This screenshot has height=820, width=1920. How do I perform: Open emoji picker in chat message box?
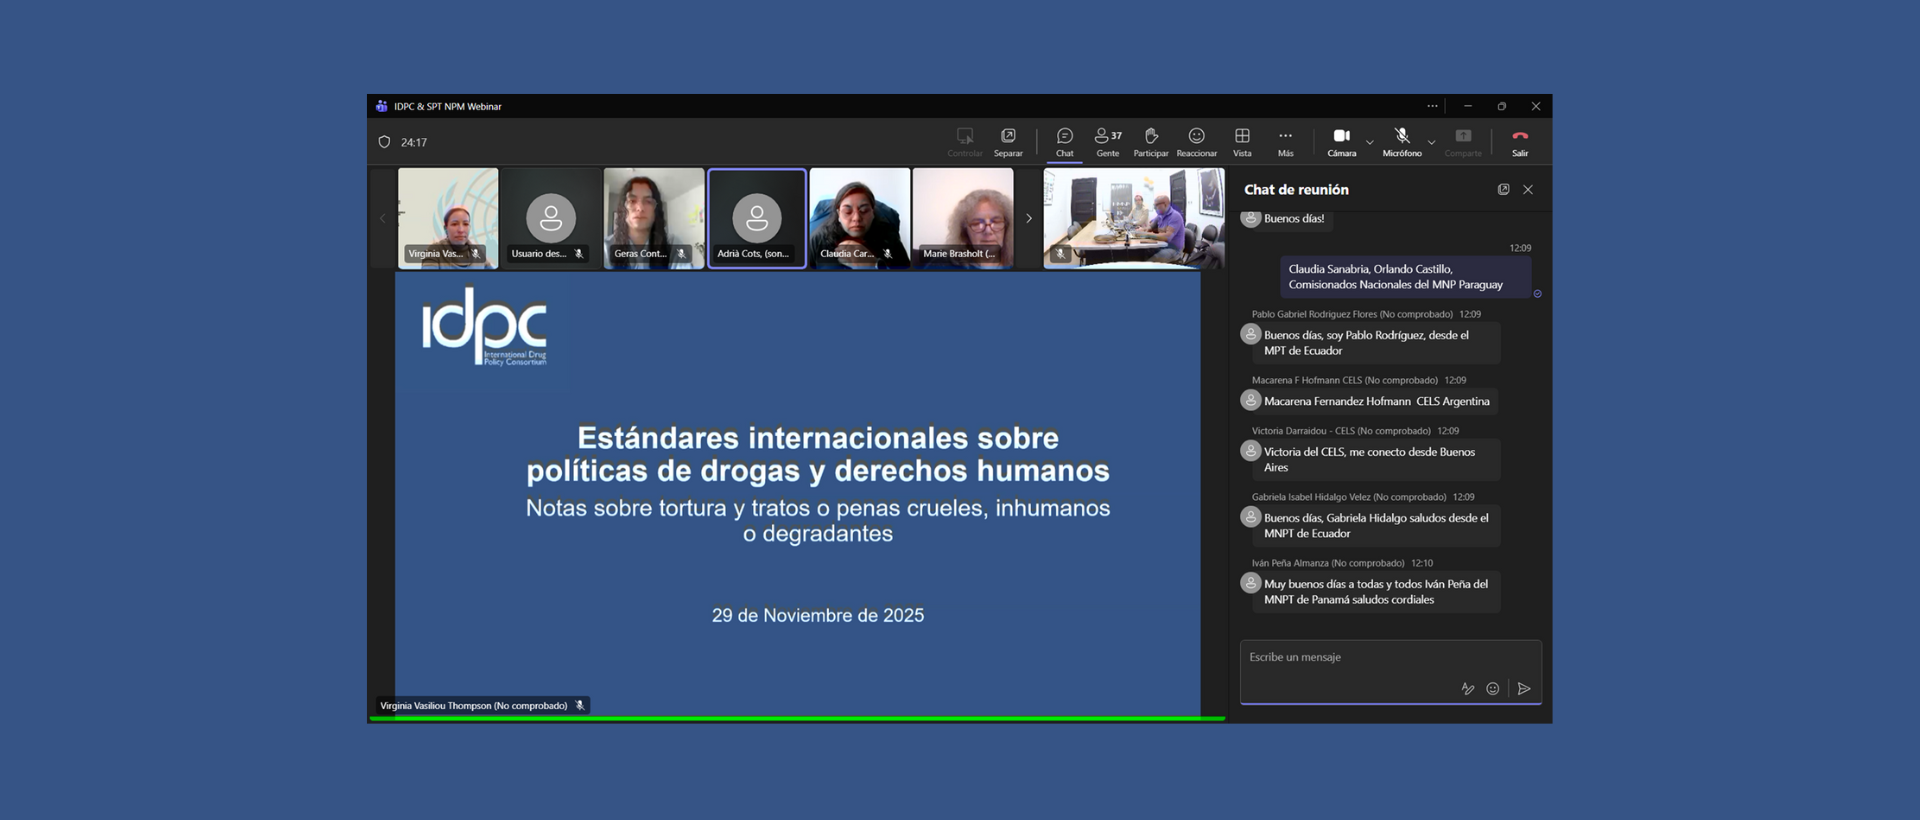(1493, 688)
